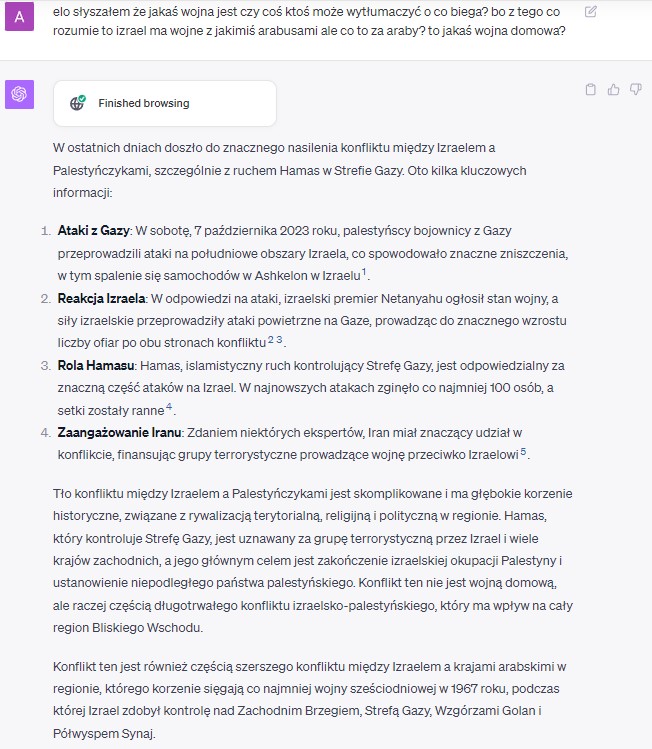The width and height of the screenshot is (652, 749).
Task: Click the bold heading "Zaangażowanie Iranu"
Action: (119, 433)
